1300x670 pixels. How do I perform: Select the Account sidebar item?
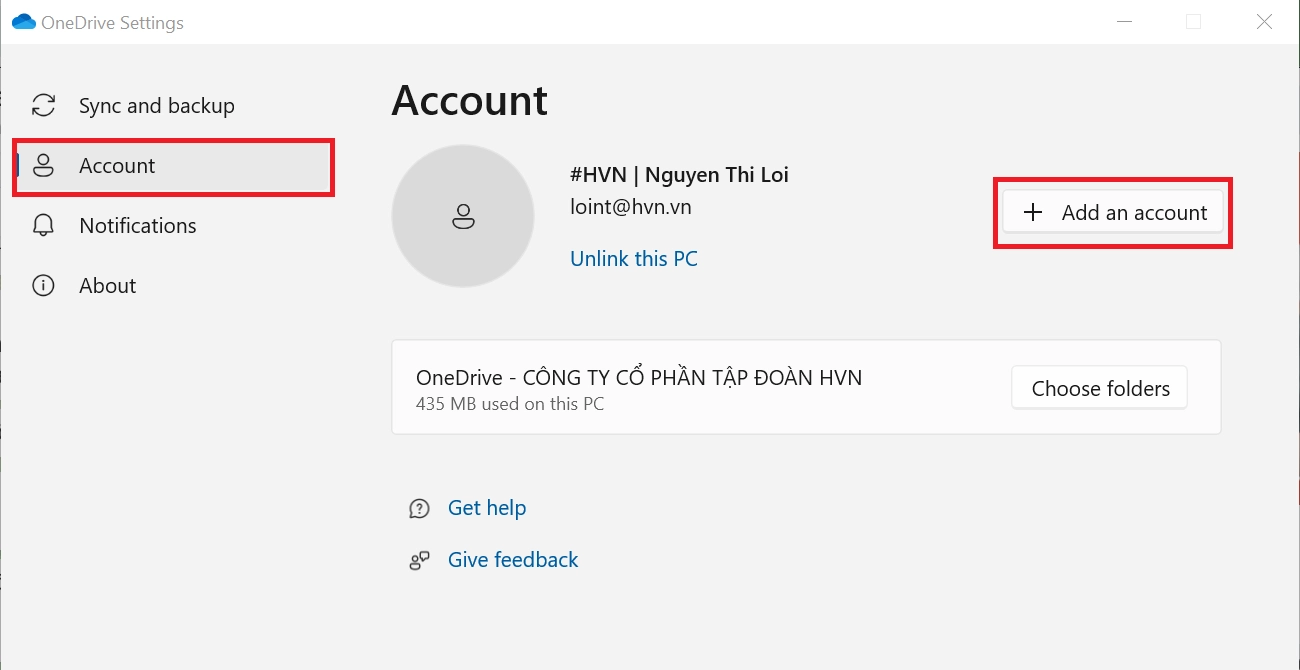pyautogui.click(x=117, y=166)
